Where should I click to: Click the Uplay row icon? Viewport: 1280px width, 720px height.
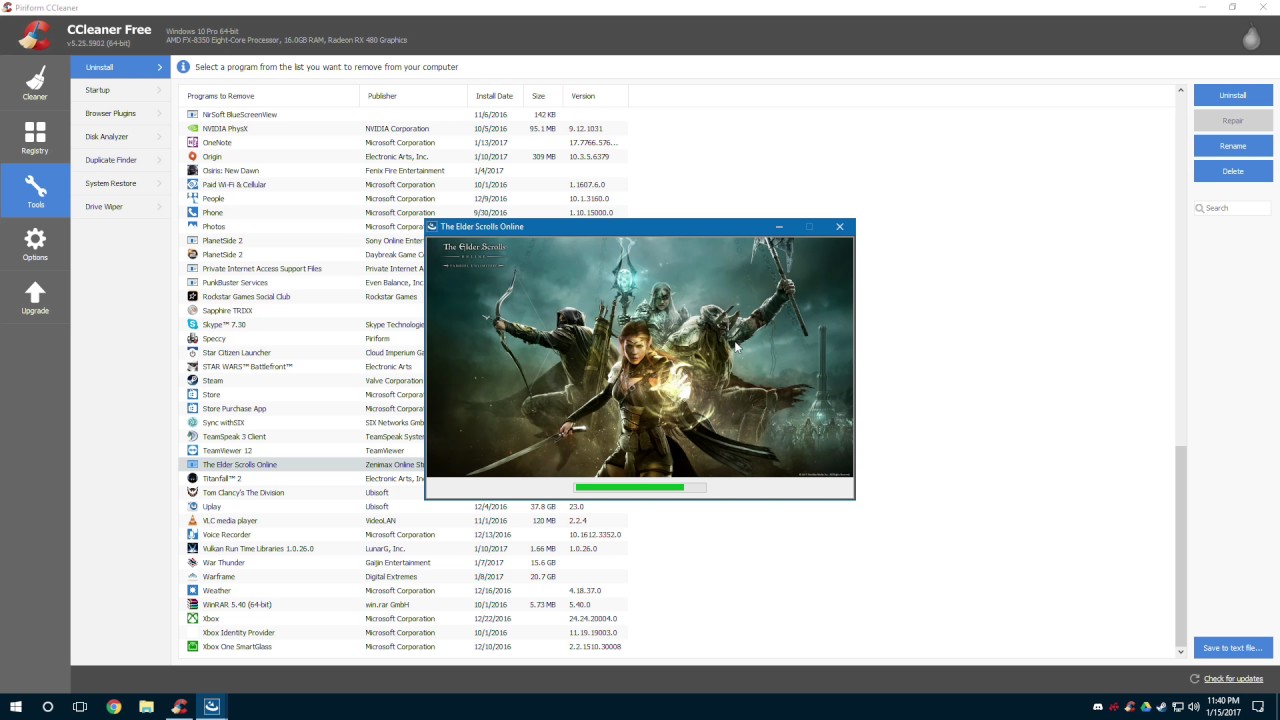tap(193, 506)
